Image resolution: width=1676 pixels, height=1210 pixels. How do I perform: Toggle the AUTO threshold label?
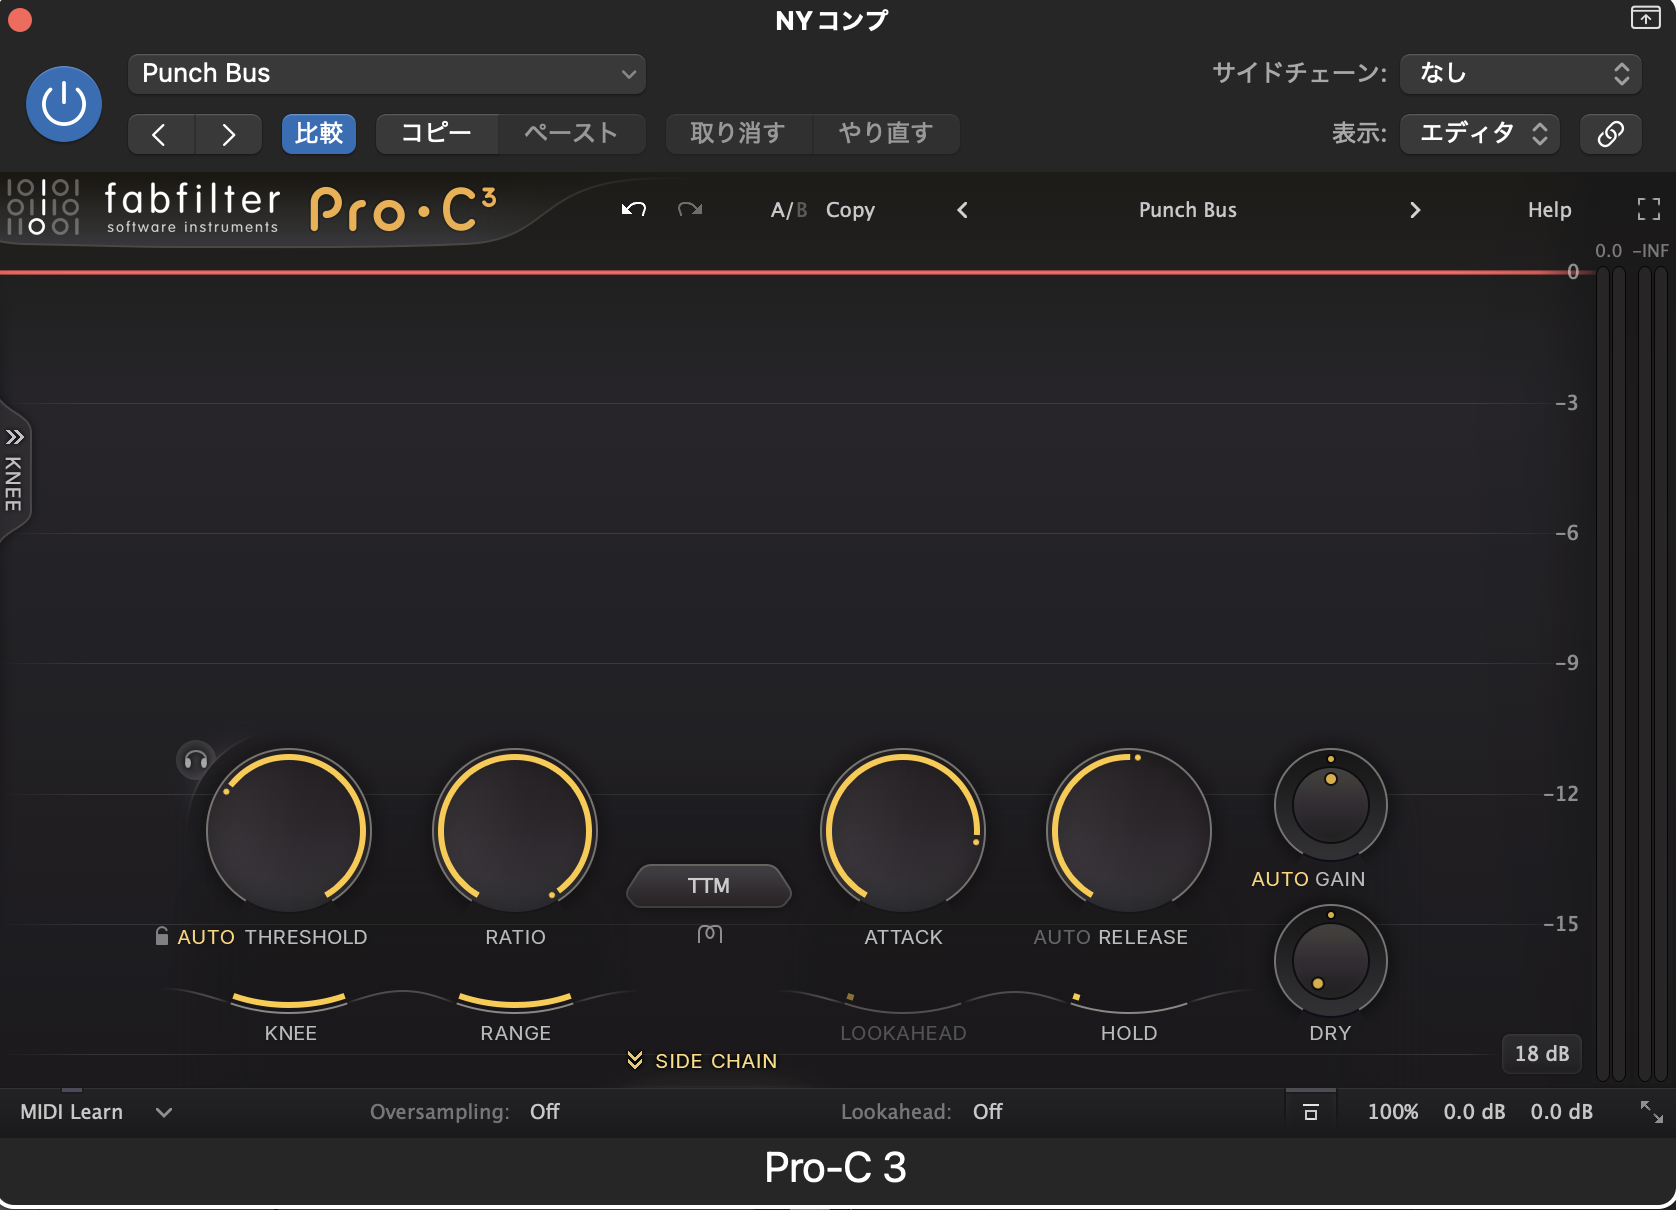(206, 937)
